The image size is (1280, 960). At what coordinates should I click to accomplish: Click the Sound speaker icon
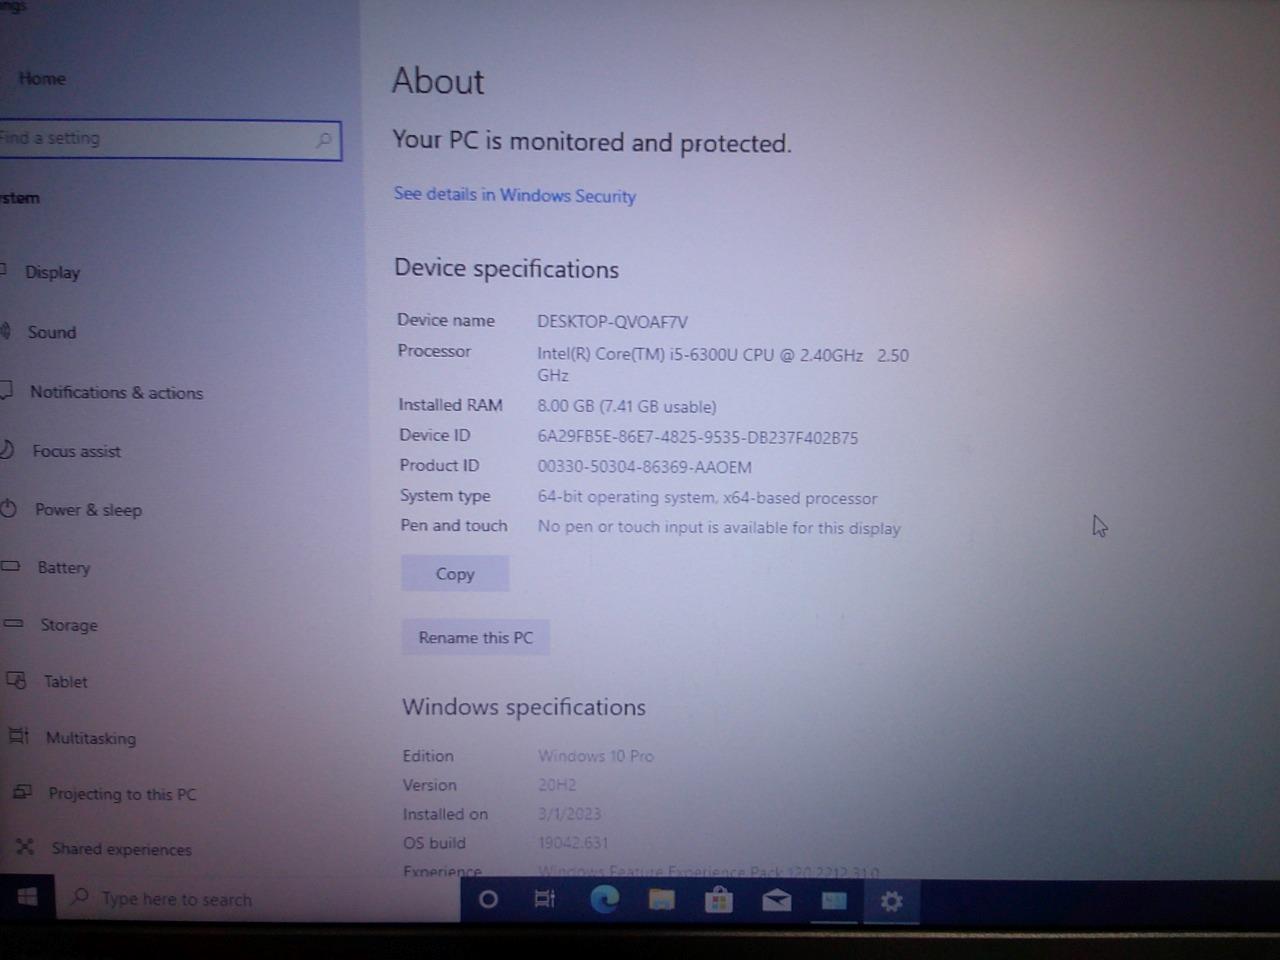[x=5, y=331]
